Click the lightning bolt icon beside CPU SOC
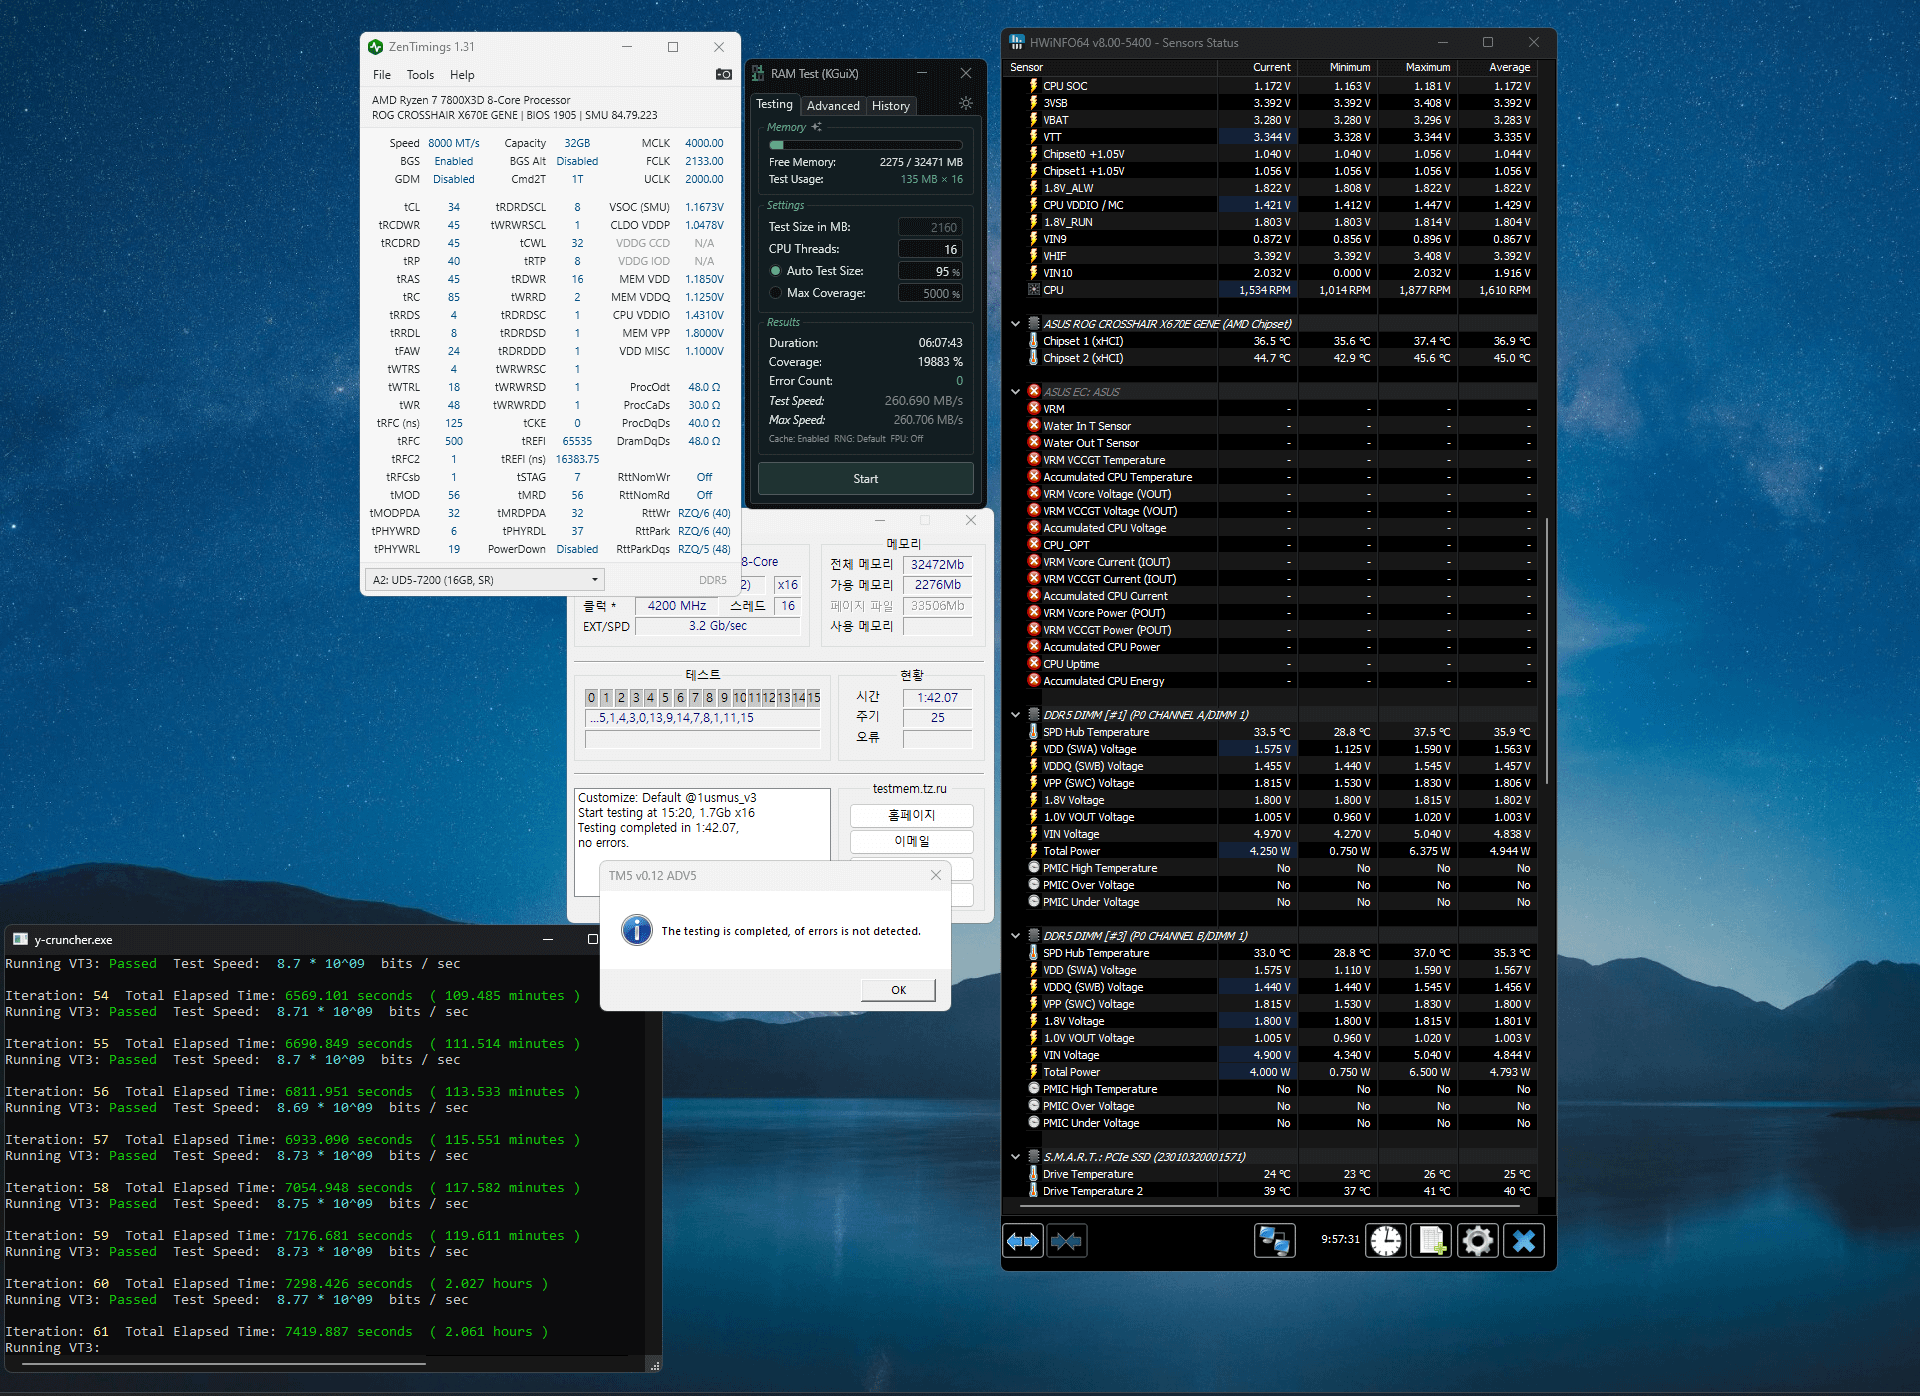Viewport: 1920px width, 1396px height. (1034, 86)
